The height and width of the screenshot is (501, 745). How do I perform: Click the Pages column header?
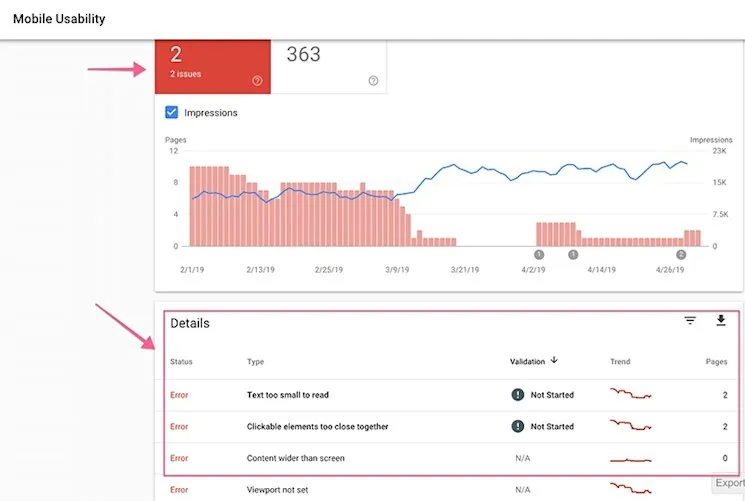[x=716, y=362]
